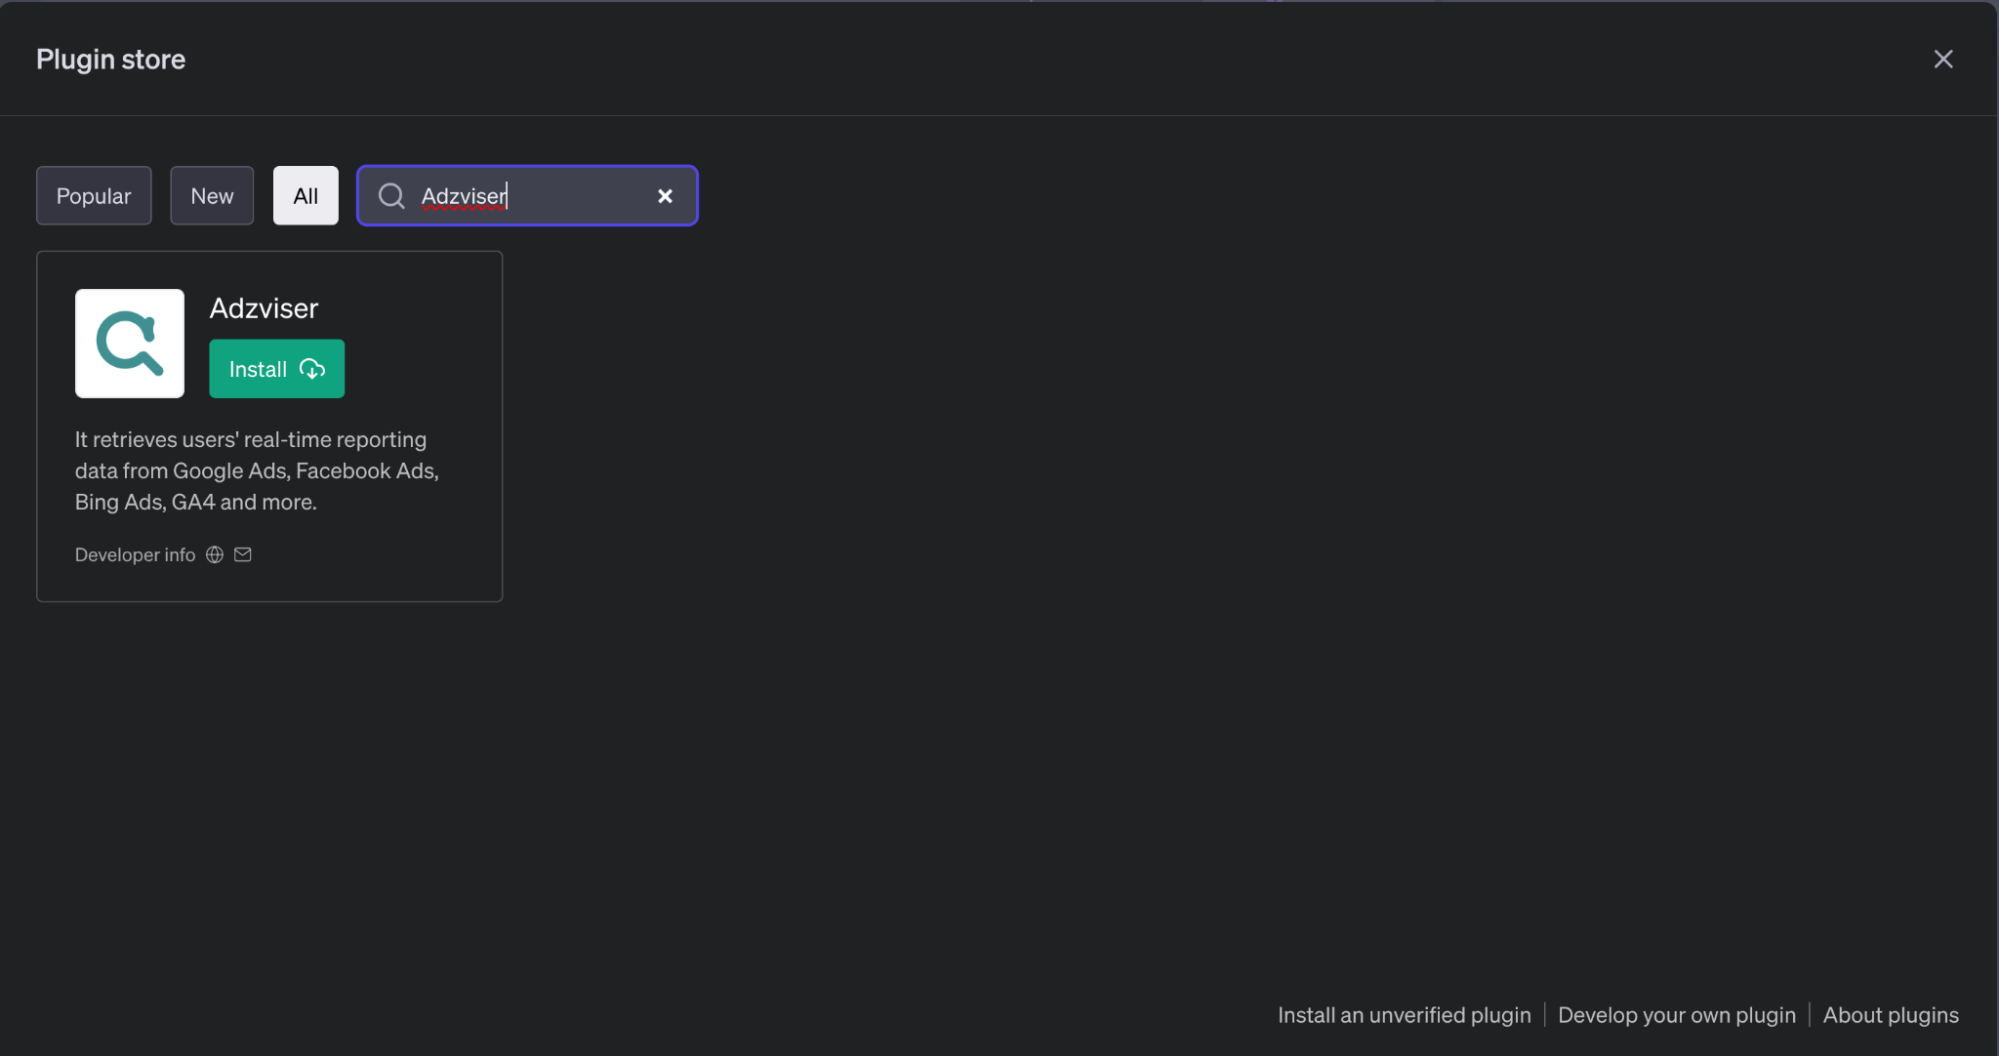Open About plugins link
The width and height of the screenshot is (1999, 1057).
pos(1891,1015)
